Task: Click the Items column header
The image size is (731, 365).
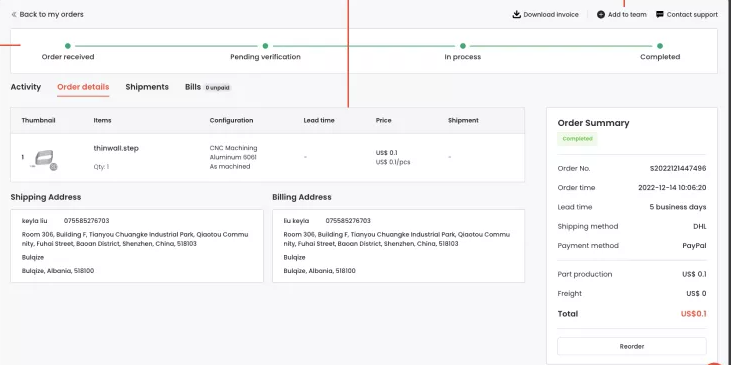Action: point(103,120)
